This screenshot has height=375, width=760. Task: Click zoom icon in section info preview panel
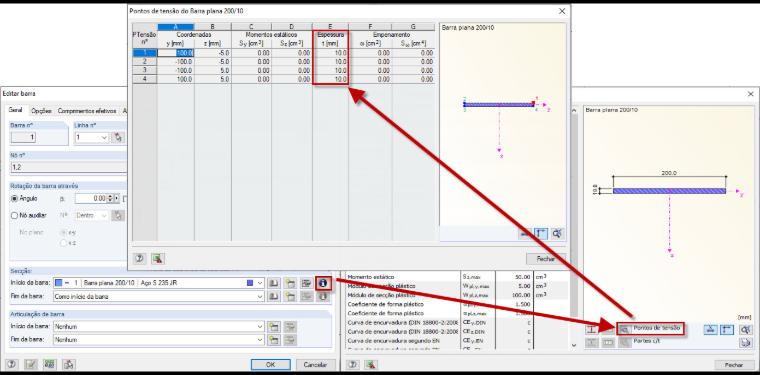pyautogui.click(x=745, y=329)
